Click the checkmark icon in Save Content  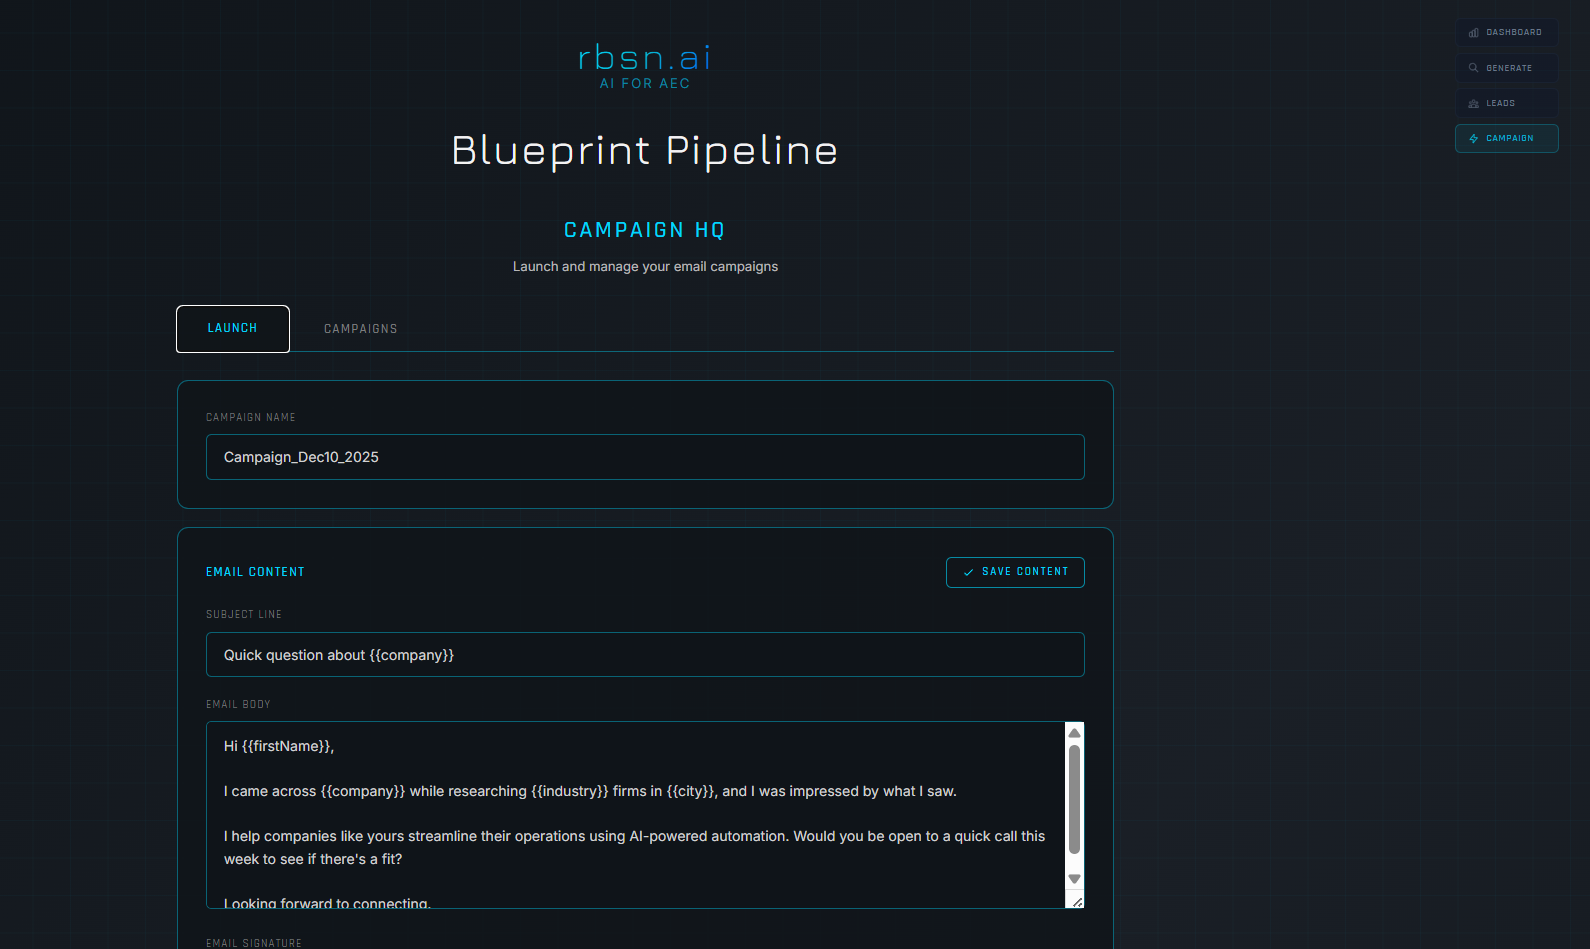(x=968, y=572)
